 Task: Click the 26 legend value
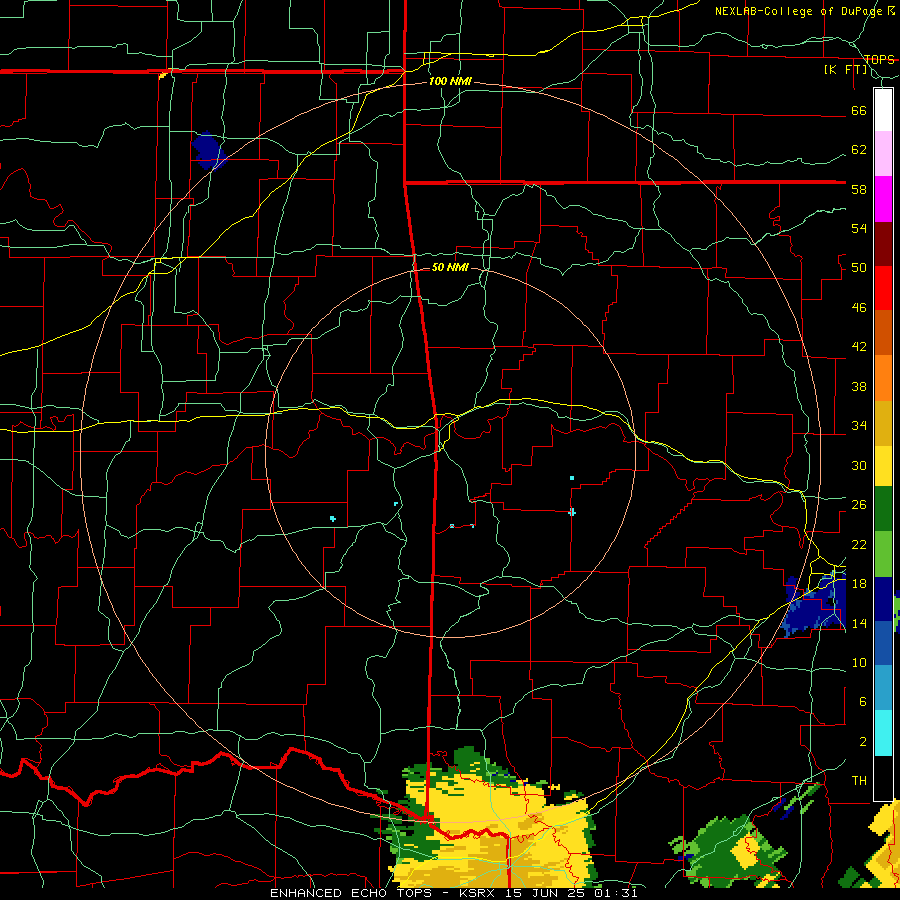(x=859, y=505)
